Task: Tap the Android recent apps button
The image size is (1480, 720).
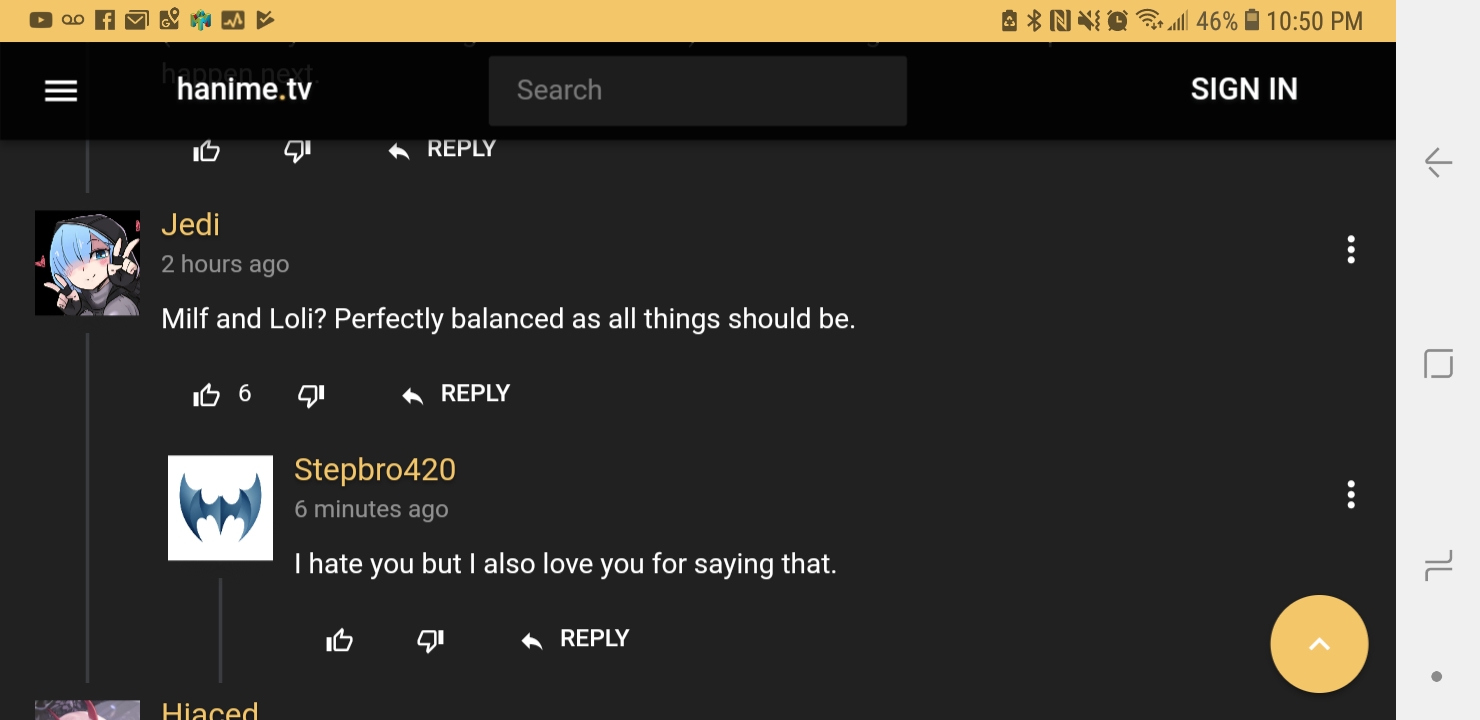Action: 1438,566
